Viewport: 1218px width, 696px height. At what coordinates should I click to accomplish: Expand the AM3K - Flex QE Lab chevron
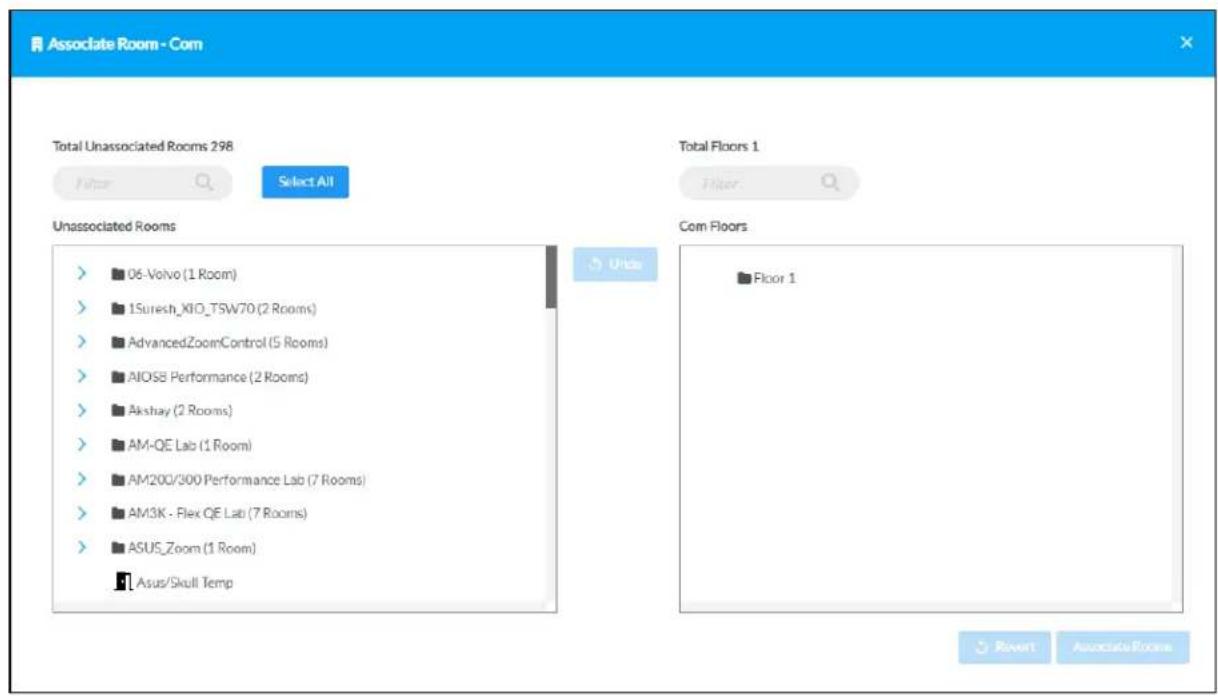point(81,514)
